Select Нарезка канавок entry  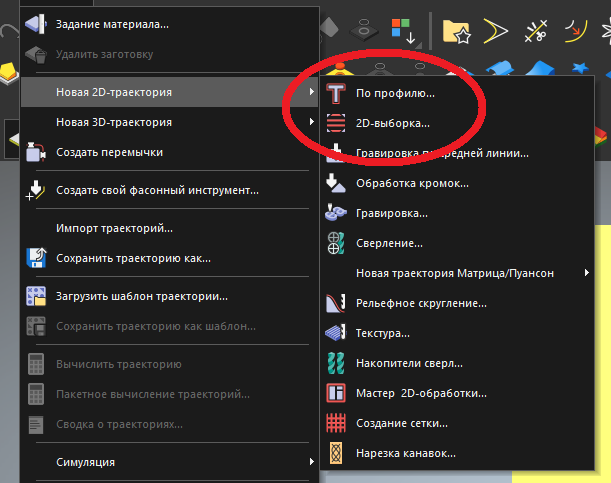[457, 453]
